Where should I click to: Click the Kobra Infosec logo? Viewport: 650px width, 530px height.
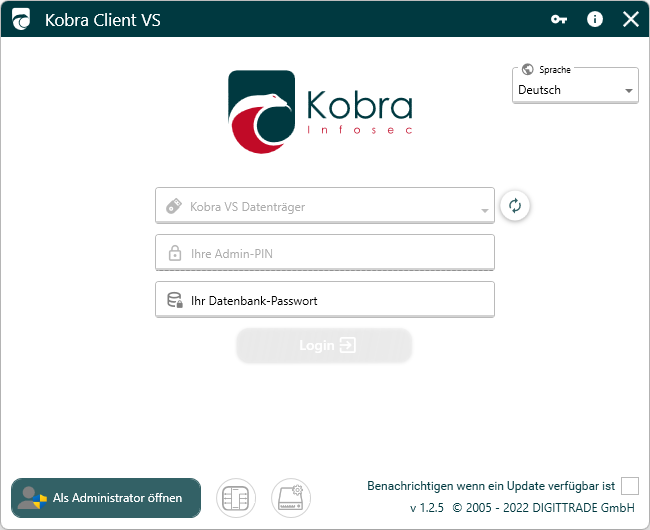coord(320,112)
